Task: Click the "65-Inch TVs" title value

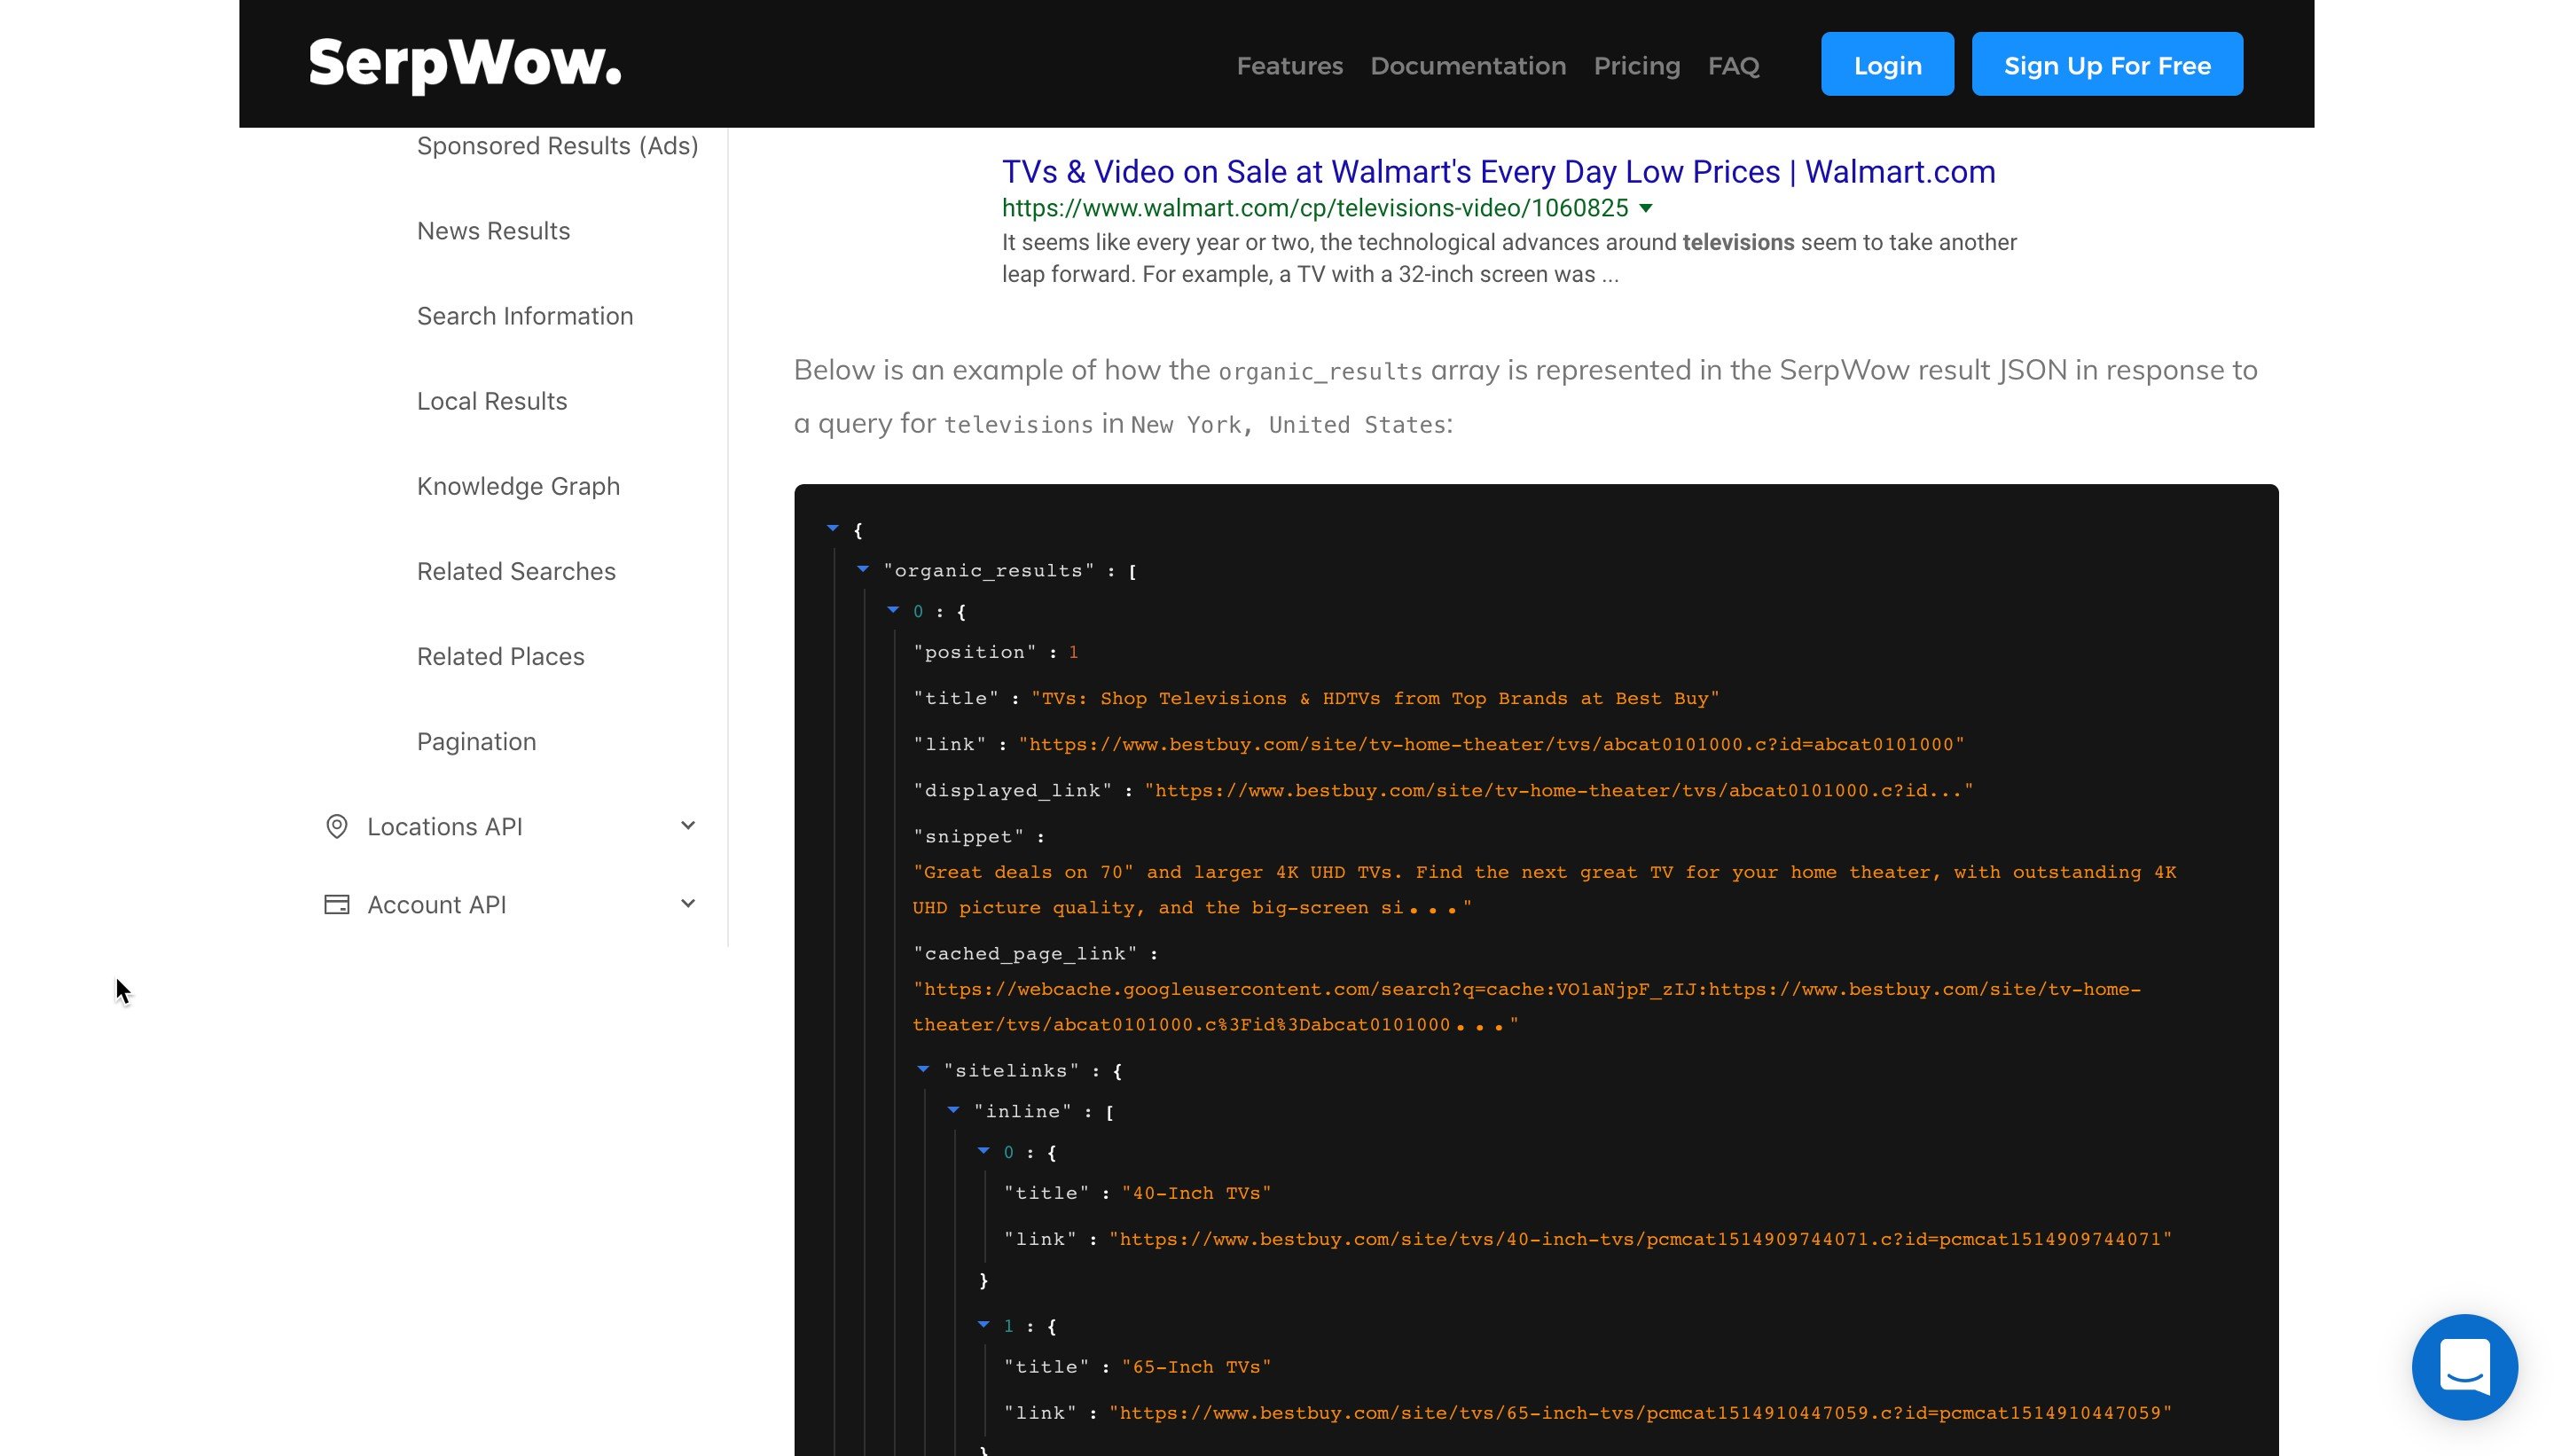Action: pos(1196,1367)
